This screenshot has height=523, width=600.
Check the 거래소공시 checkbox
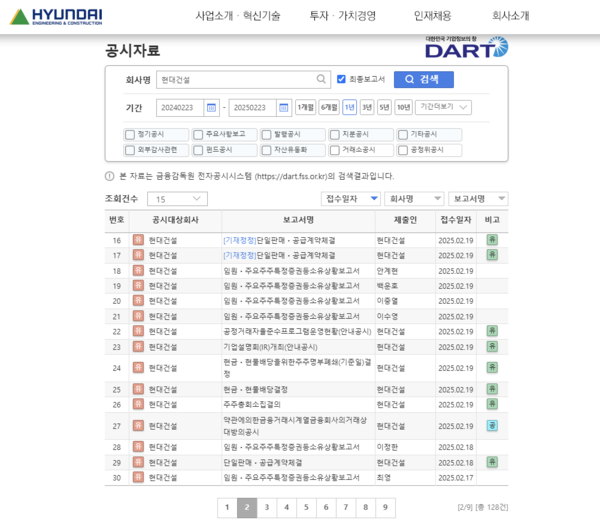tap(335, 150)
